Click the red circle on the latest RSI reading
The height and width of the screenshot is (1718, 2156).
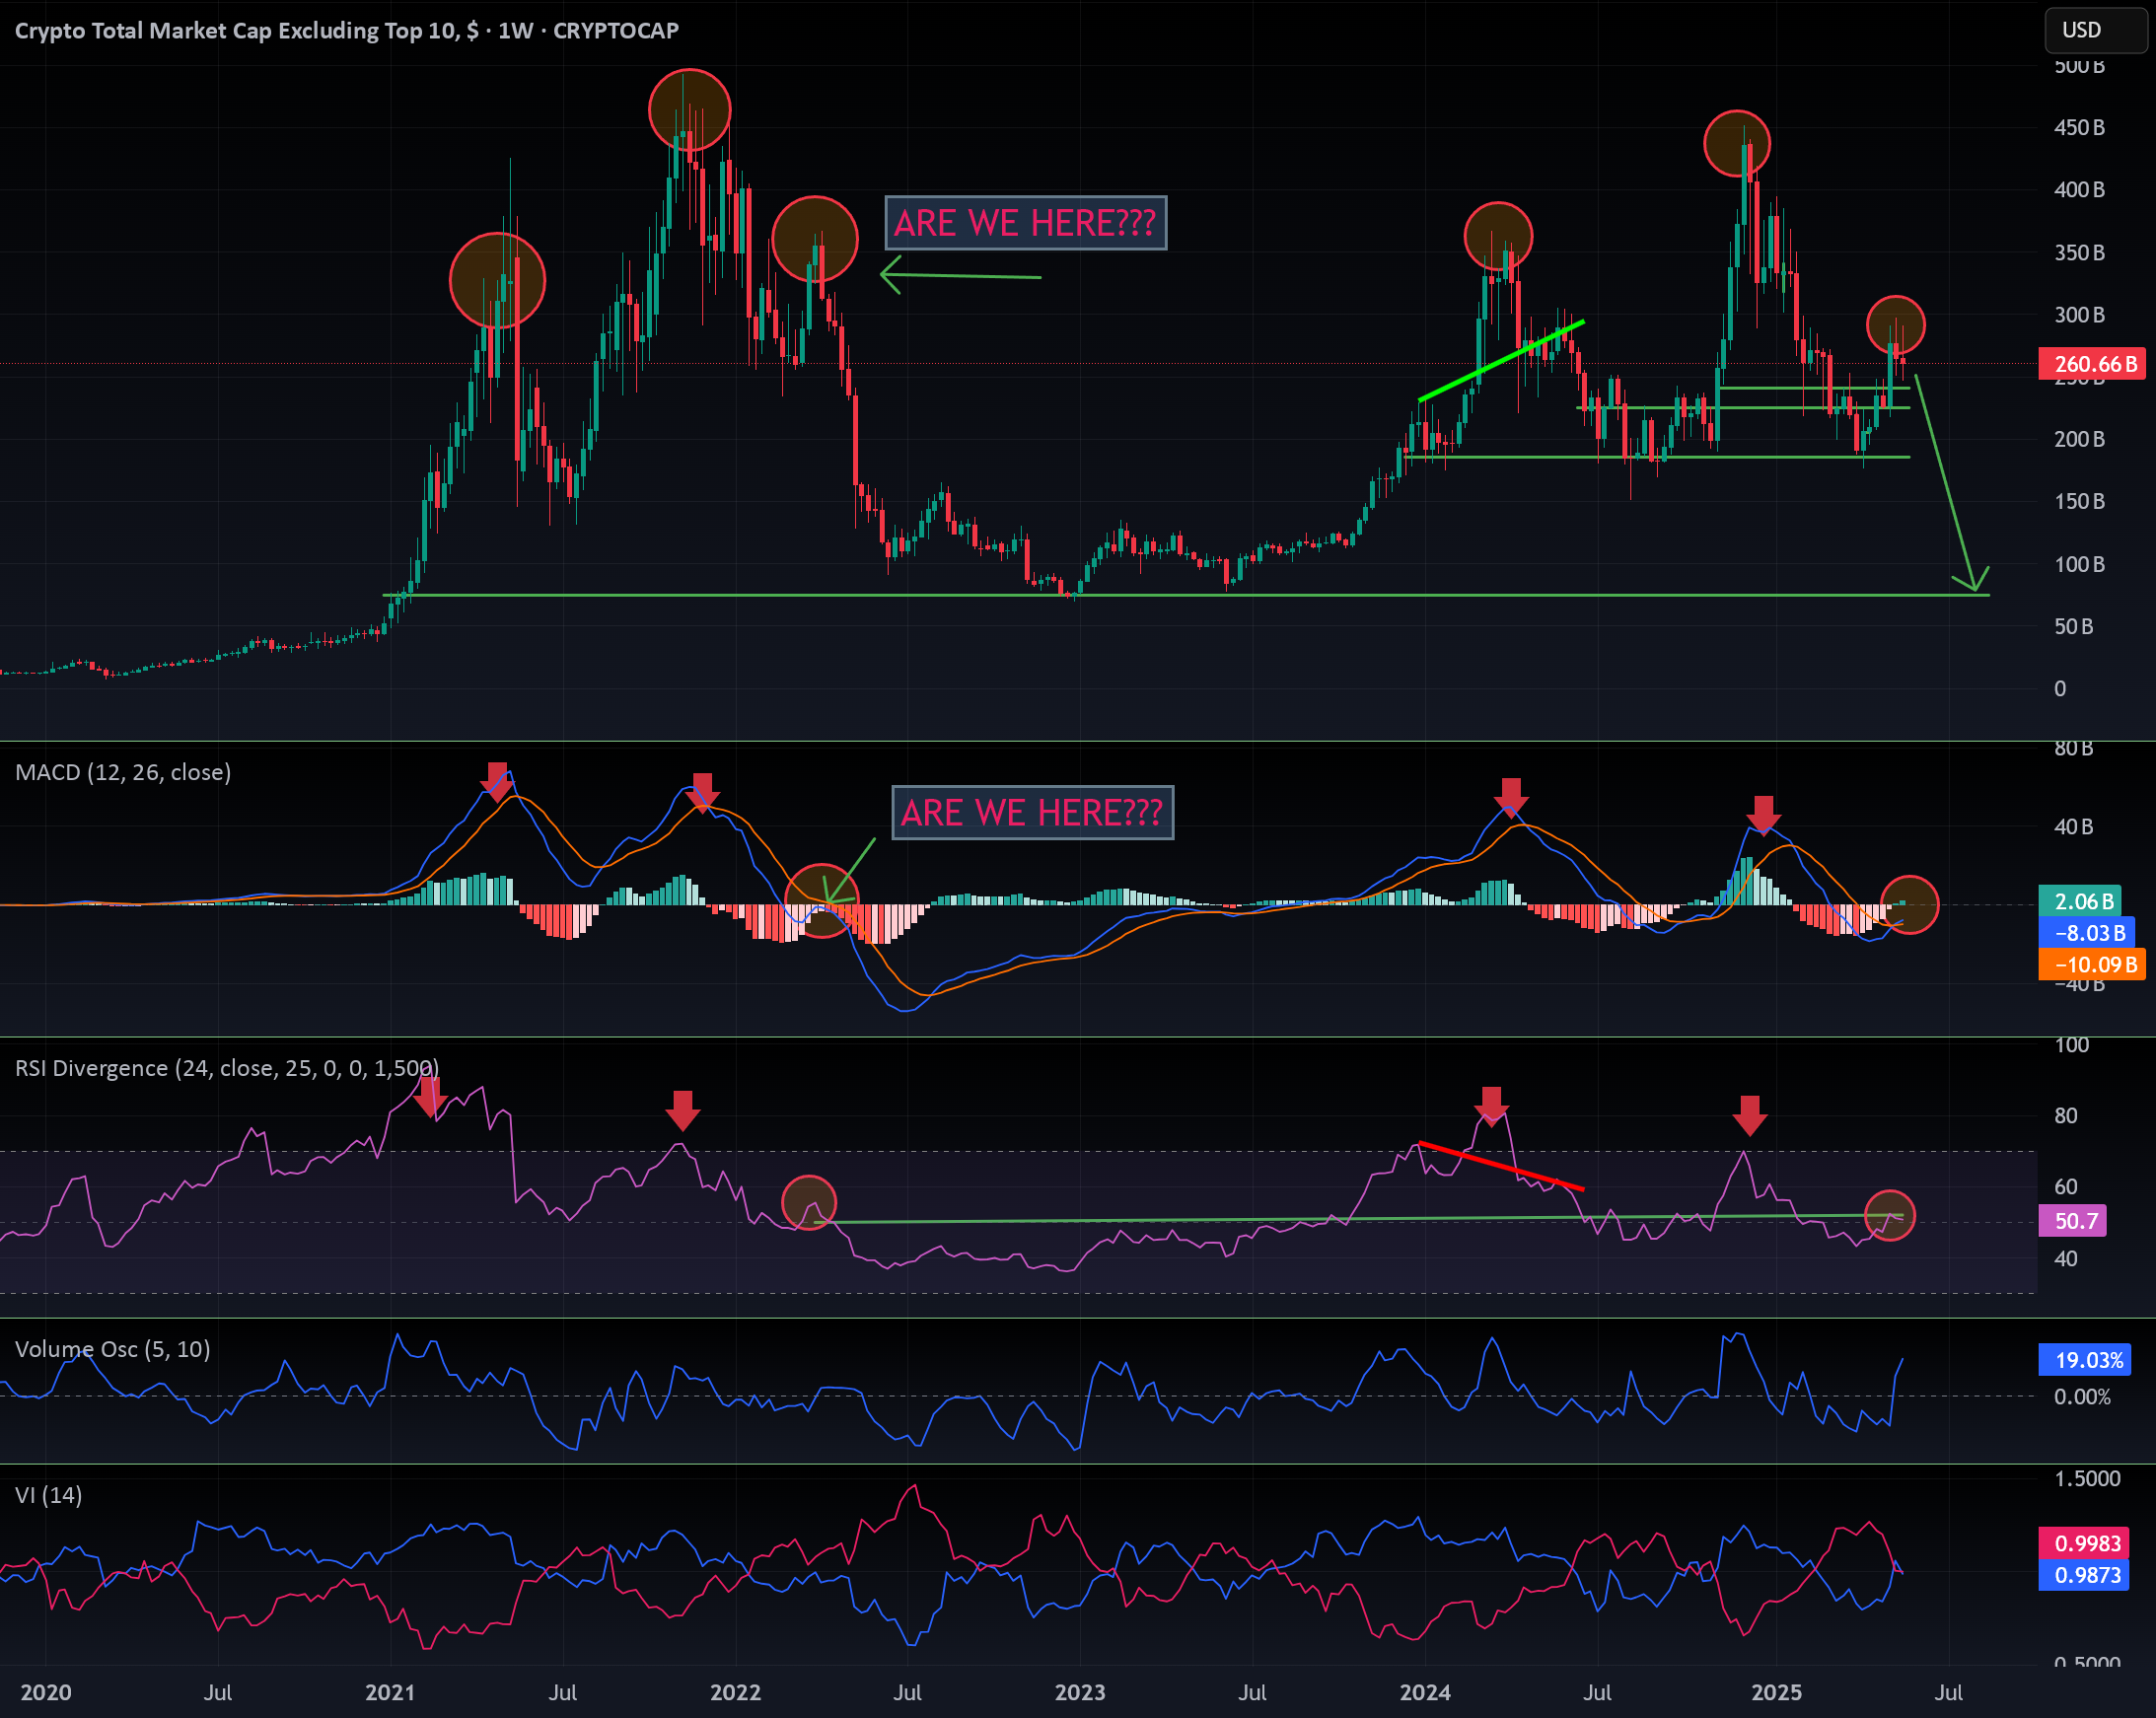pyautogui.click(x=1889, y=1216)
